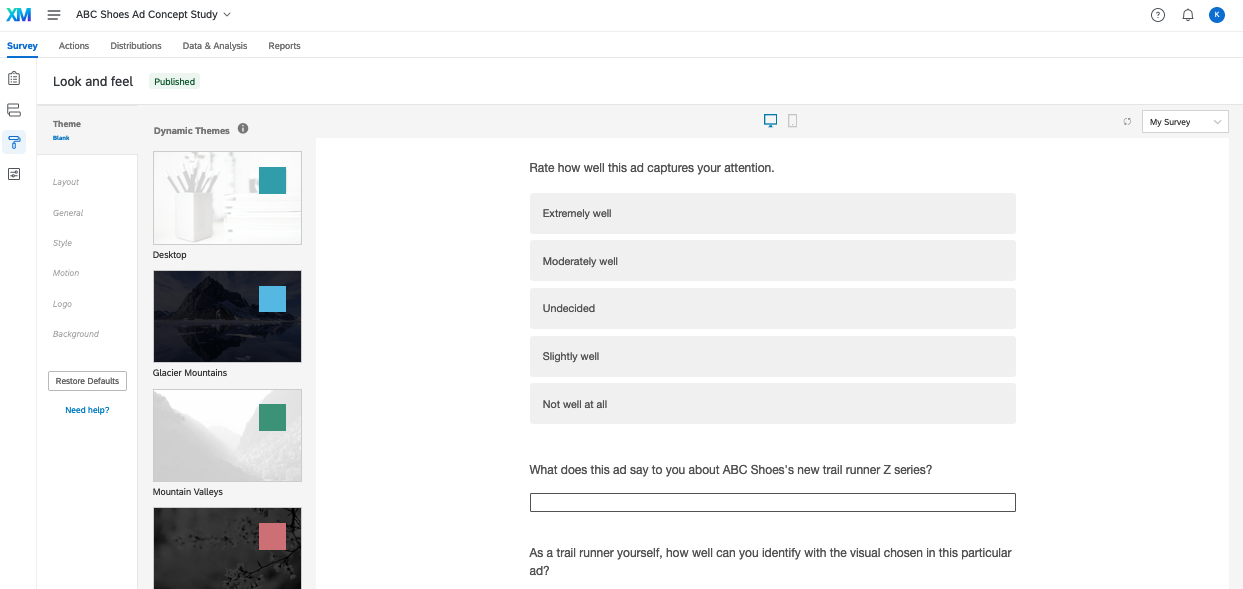This screenshot has height=589, width=1243.
Task: Open the survey flow sidebar icon
Action: (x=14, y=110)
